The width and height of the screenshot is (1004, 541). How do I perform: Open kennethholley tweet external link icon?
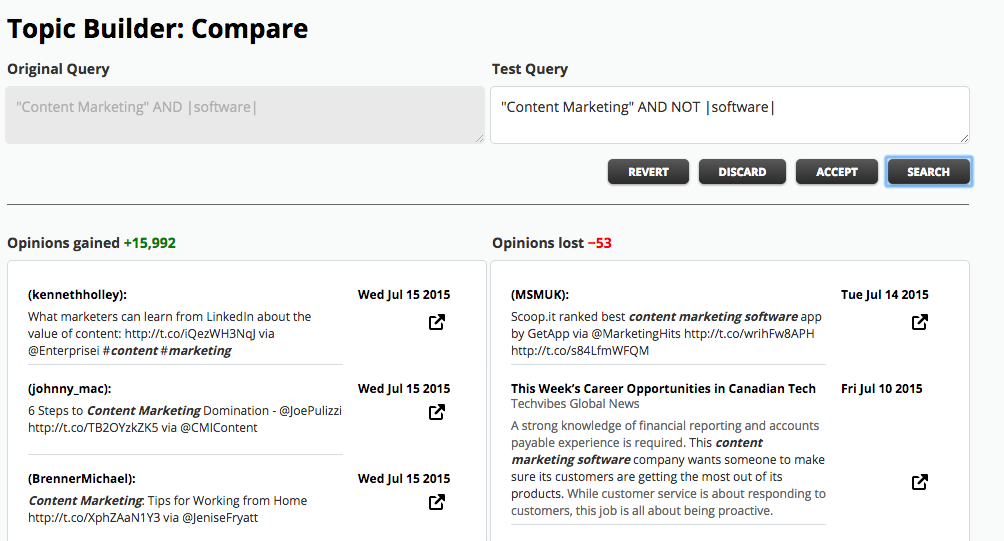pyautogui.click(x=437, y=322)
